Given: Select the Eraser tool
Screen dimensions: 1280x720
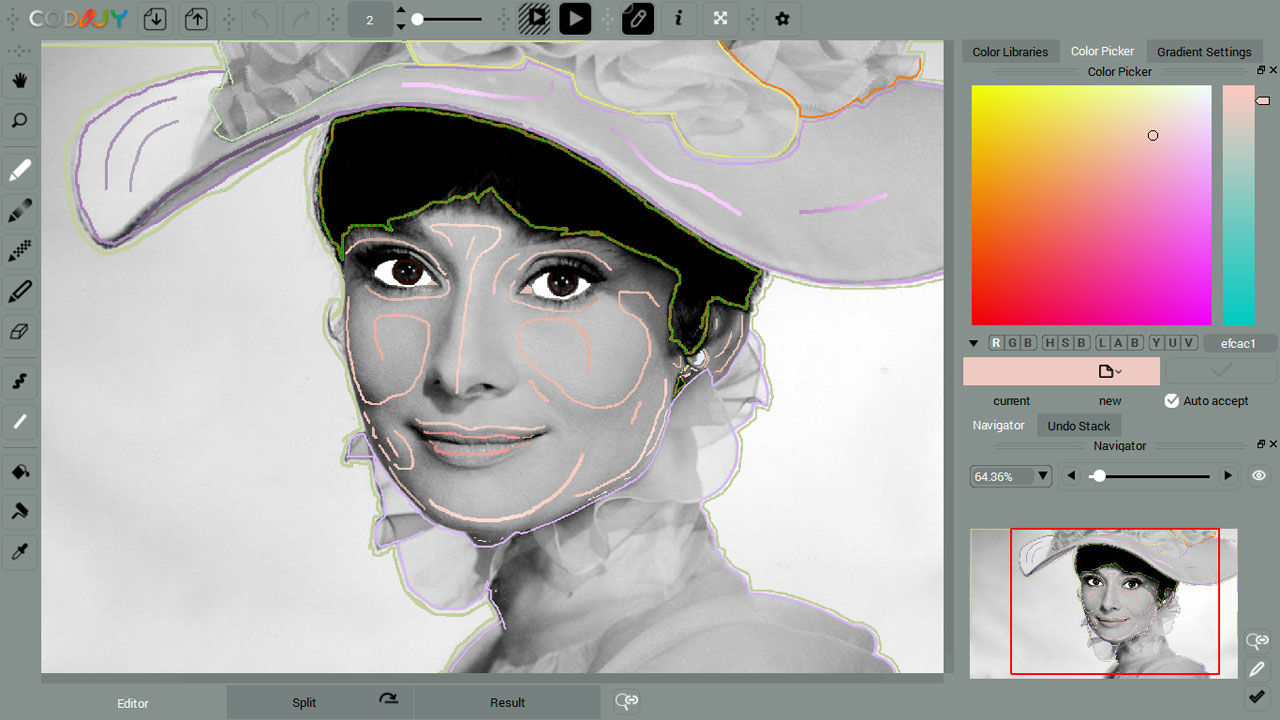Looking at the screenshot, I should [20, 331].
